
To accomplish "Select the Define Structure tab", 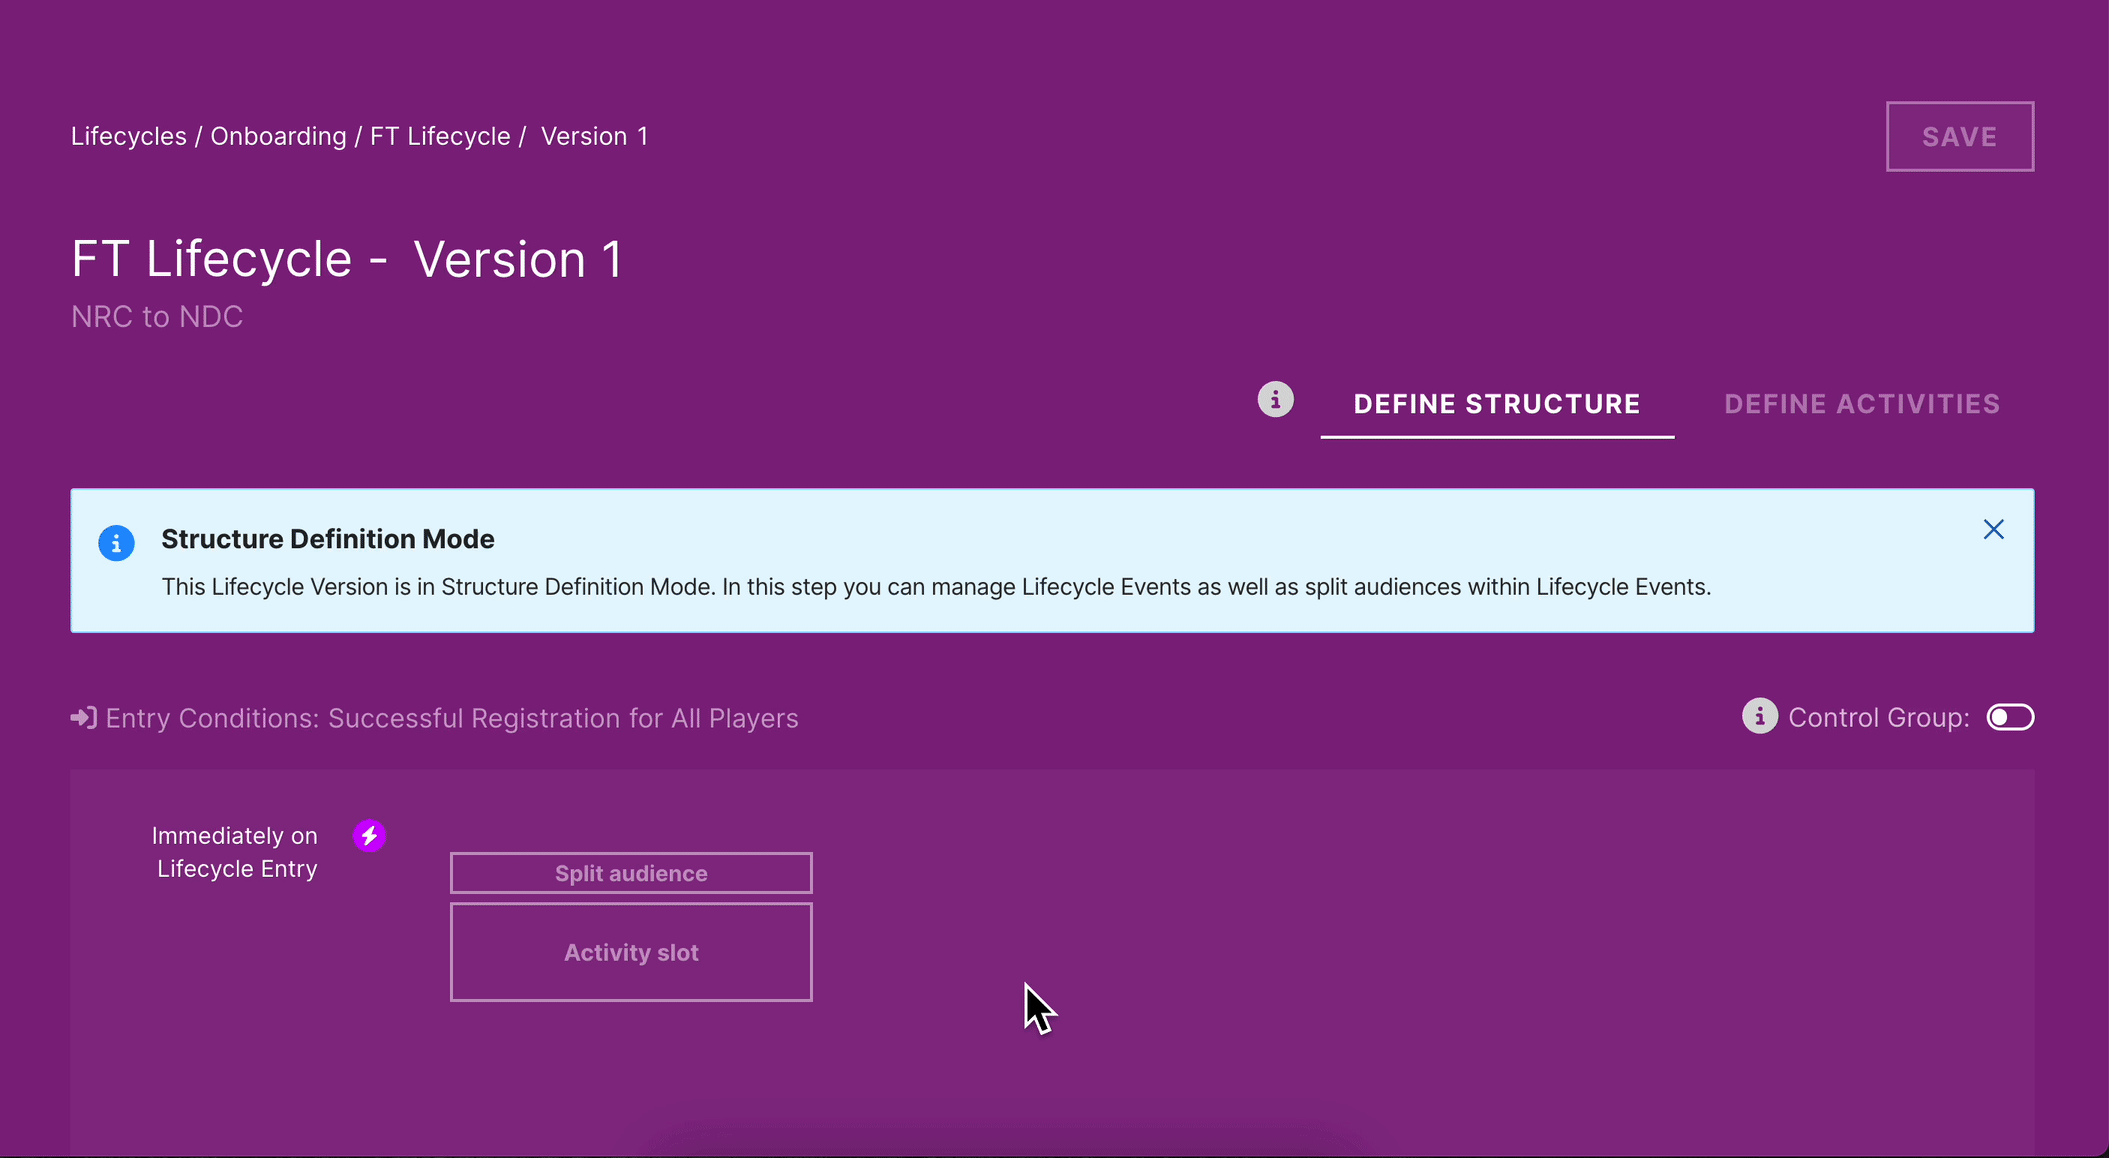I will 1496,404.
